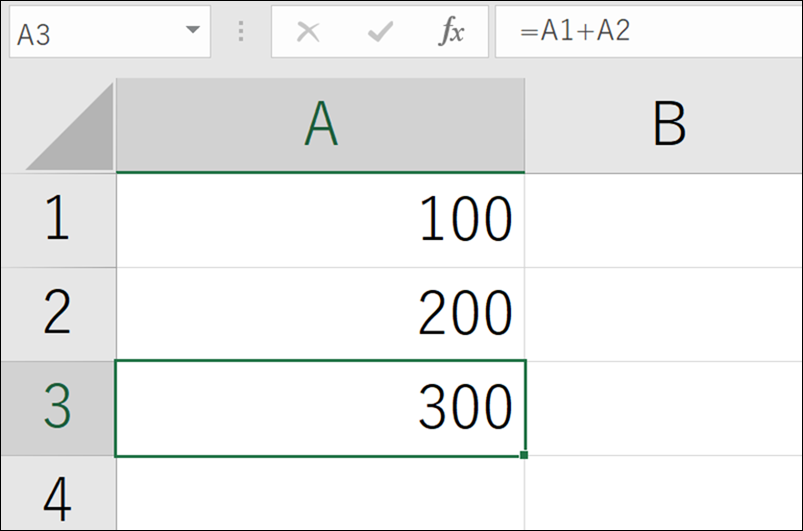This screenshot has width=803, height=531.
Task: Click the Enter checkmark icon in formula bar
Action: (x=380, y=32)
